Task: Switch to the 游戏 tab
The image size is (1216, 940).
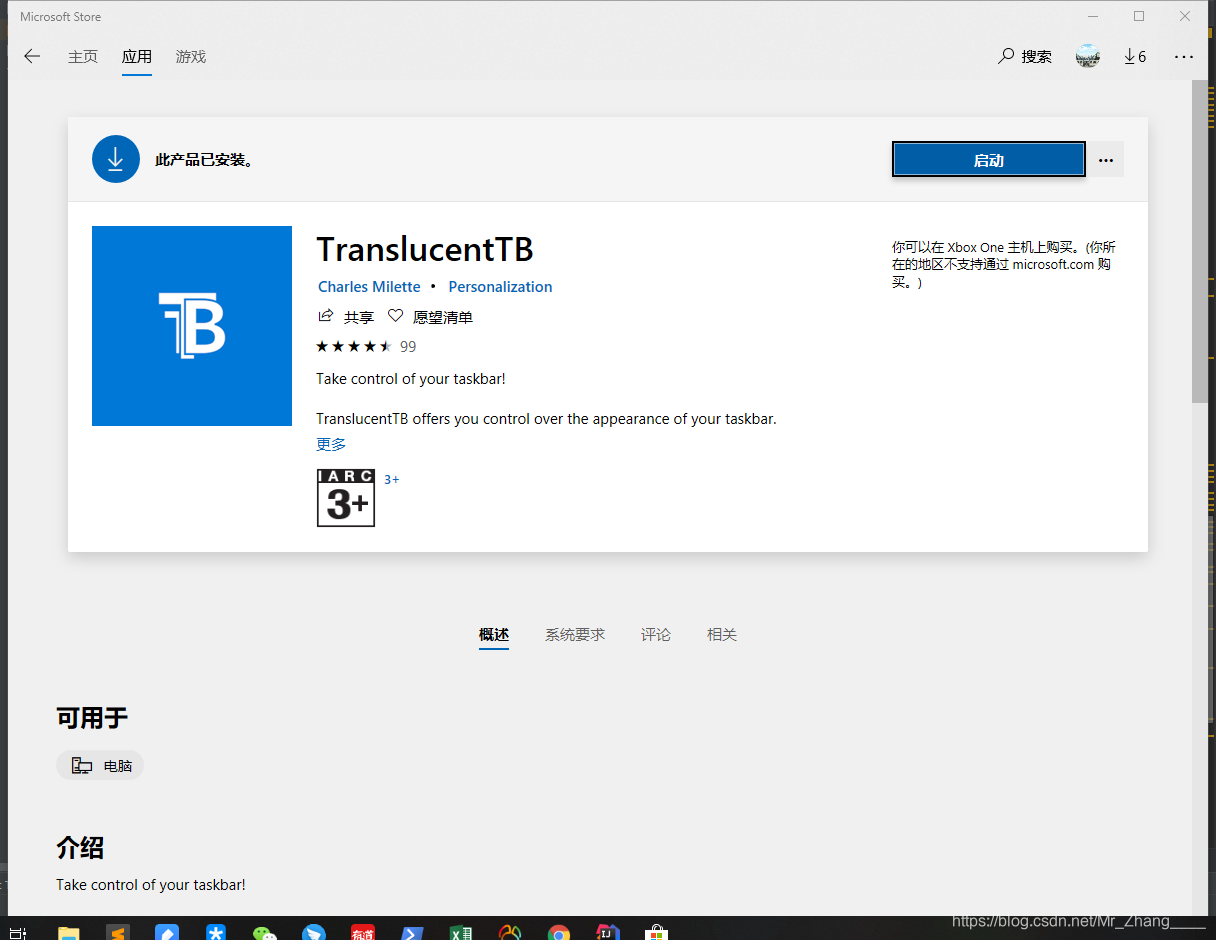Action: [x=190, y=57]
